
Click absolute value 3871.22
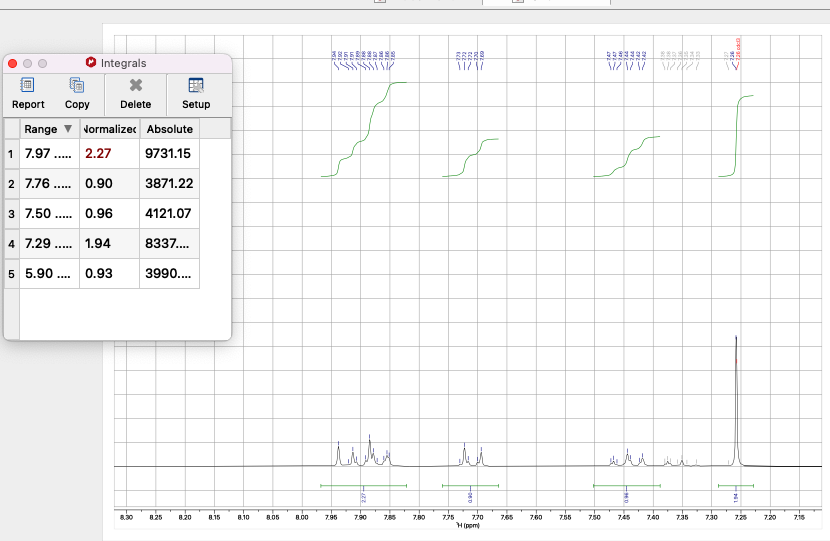pos(169,184)
